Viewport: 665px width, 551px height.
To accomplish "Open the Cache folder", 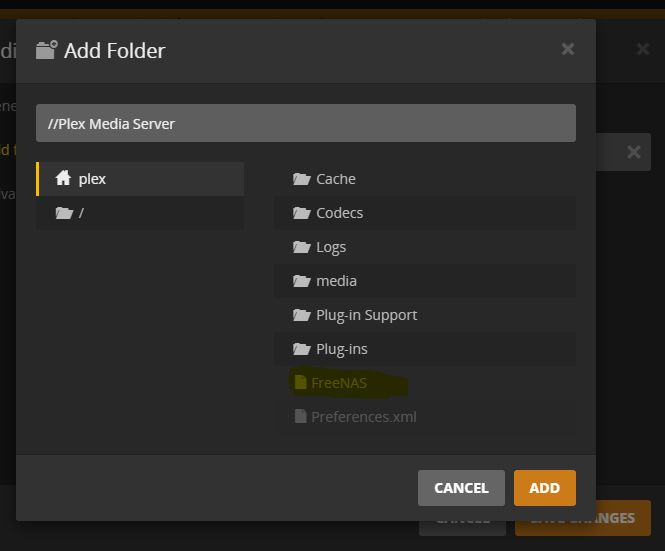I will (425, 179).
